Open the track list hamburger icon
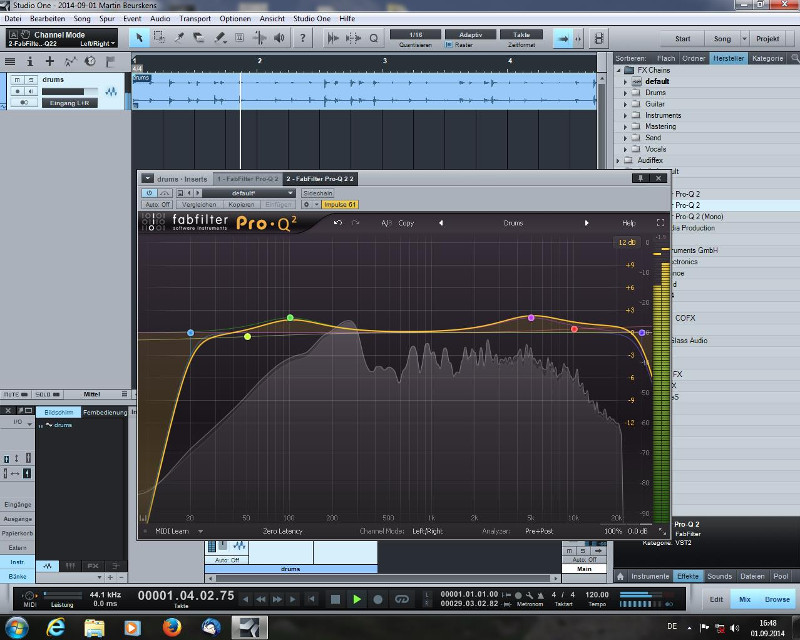This screenshot has height=640, width=800. point(10,62)
